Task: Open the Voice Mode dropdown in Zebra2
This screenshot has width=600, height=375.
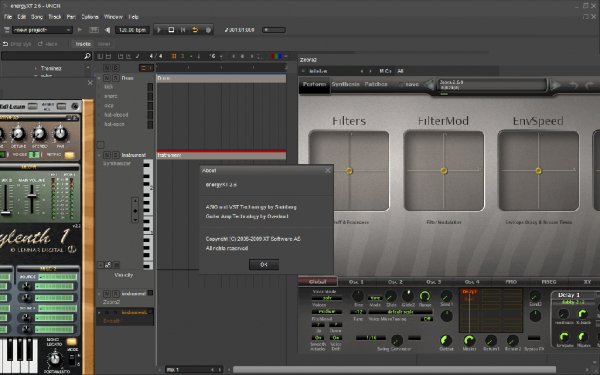Action: tap(327, 298)
